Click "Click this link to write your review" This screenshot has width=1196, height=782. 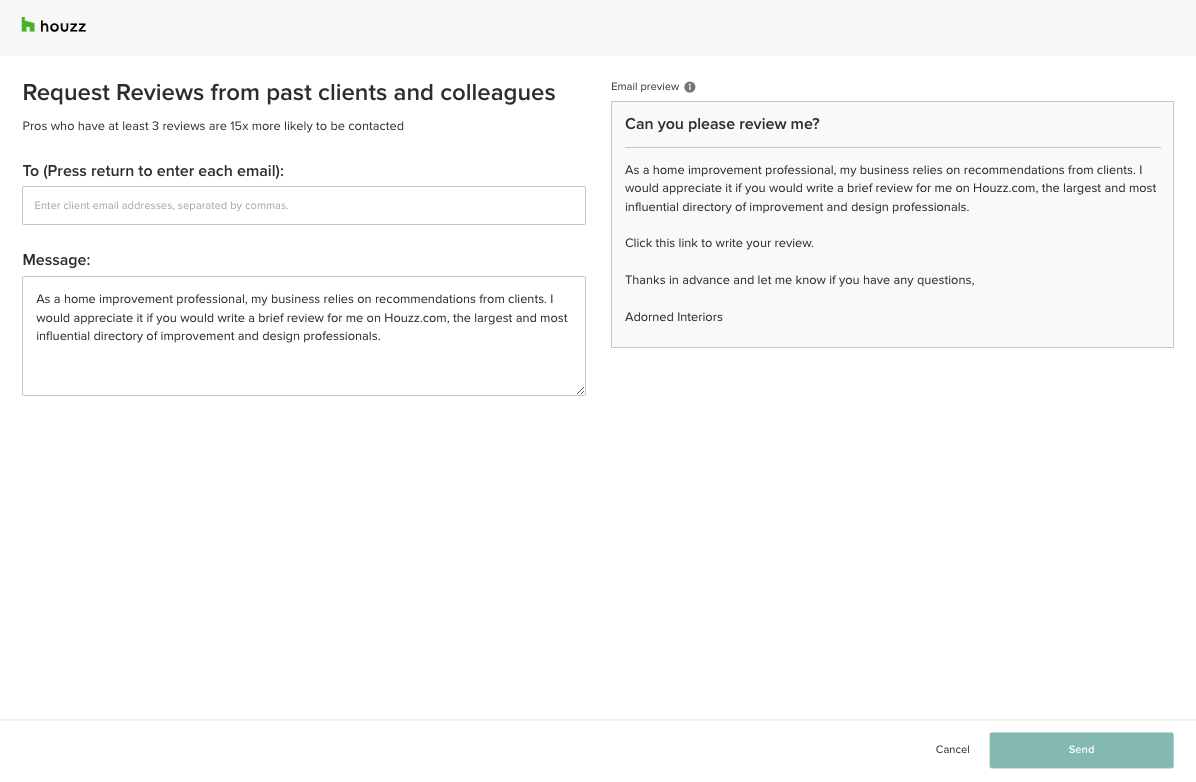point(719,243)
